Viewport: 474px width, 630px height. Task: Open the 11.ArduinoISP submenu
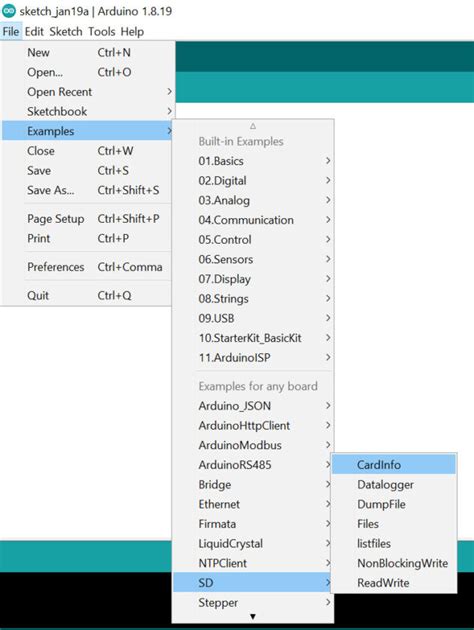[253, 358]
